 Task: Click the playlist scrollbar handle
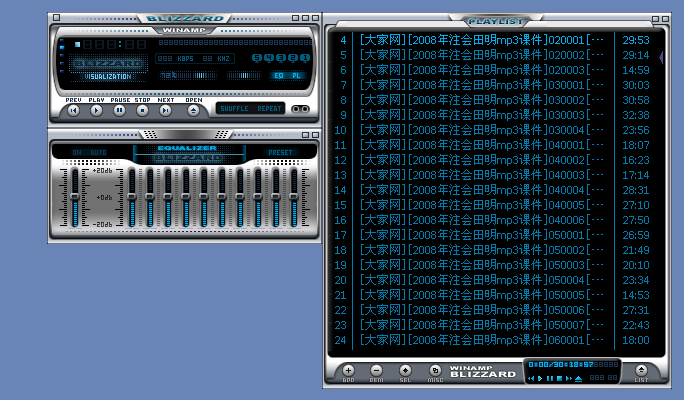(x=662, y=57)
